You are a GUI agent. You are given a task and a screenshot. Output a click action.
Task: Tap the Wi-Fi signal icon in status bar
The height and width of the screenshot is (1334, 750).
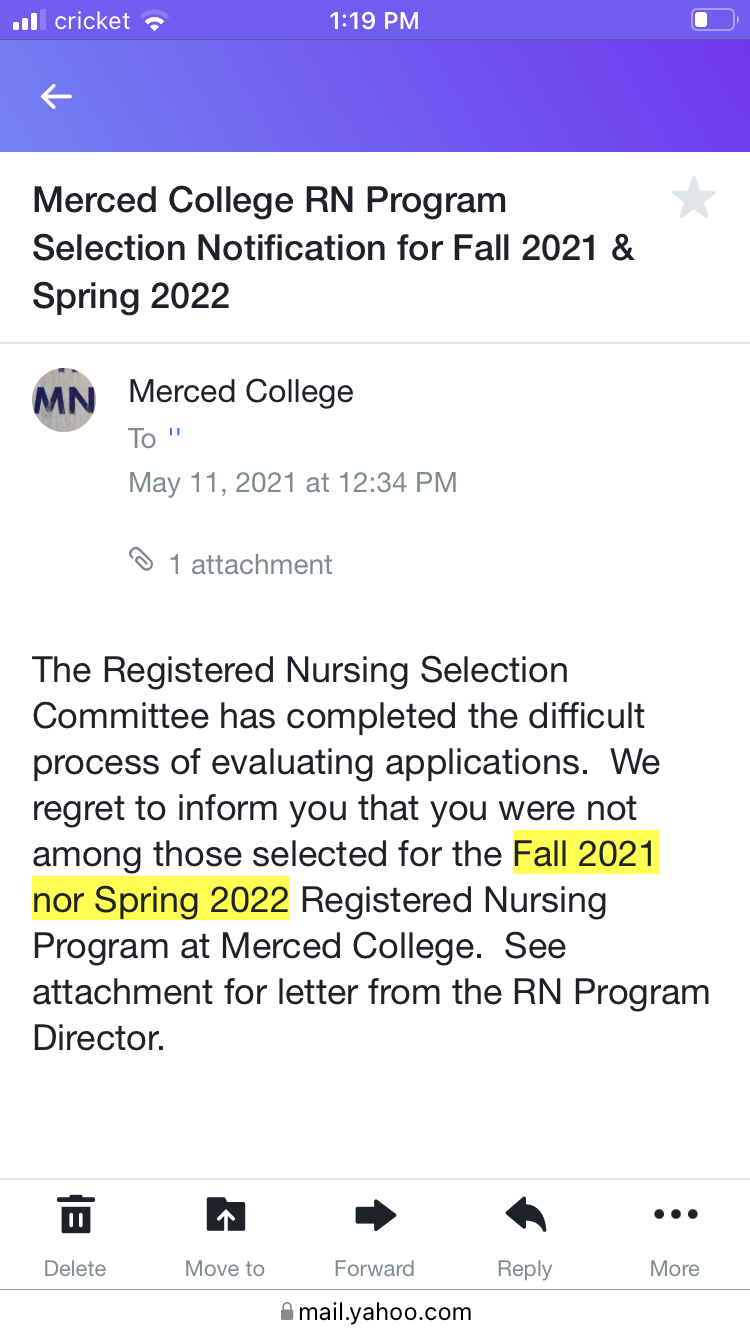click(x=154, y=21)
